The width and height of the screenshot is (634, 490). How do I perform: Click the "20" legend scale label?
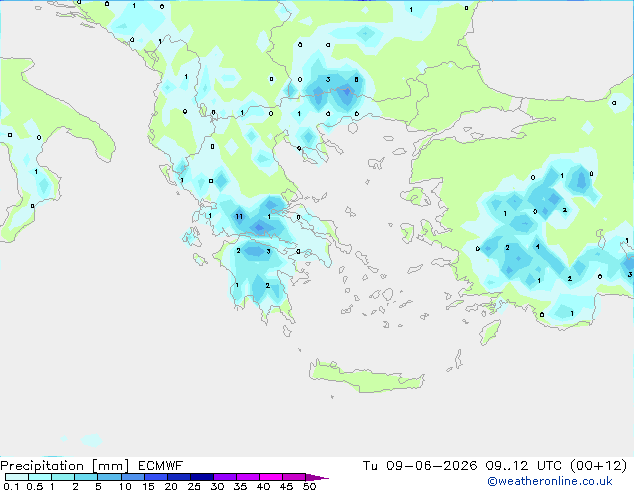(171, 486)
